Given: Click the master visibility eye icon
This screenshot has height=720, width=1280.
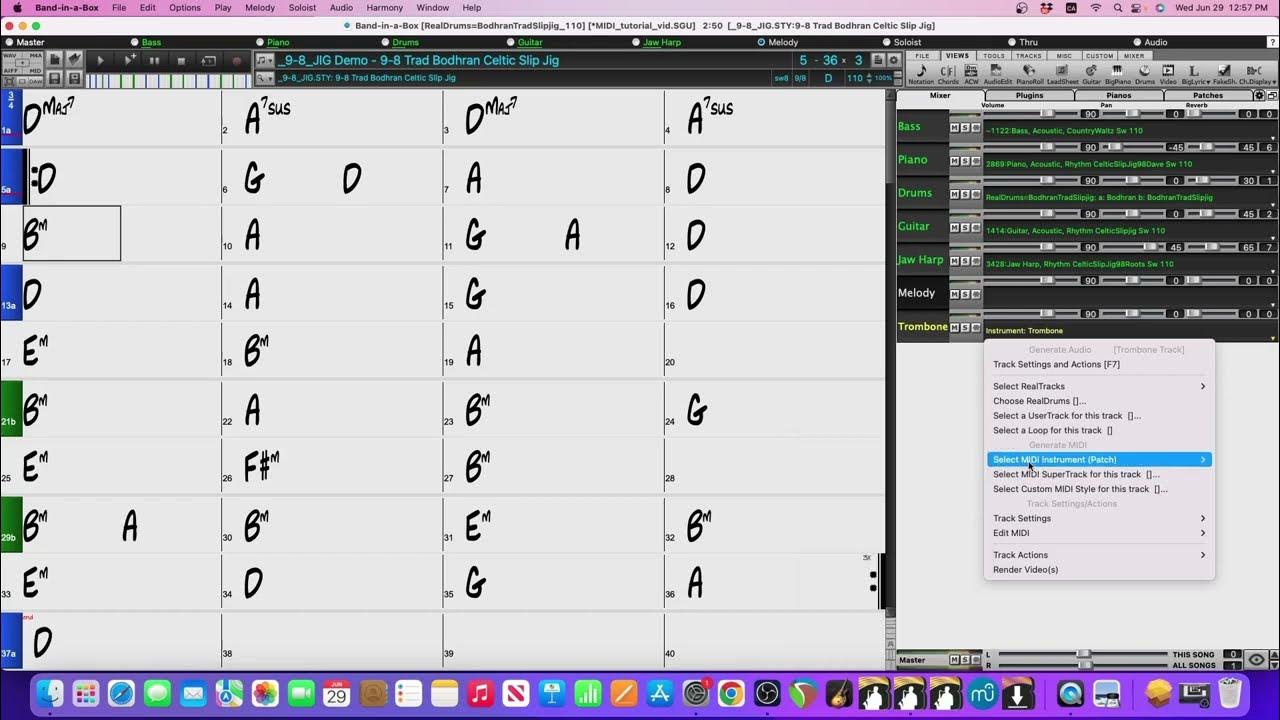Looking at the screenshot, I should (x=1257, y=660).
